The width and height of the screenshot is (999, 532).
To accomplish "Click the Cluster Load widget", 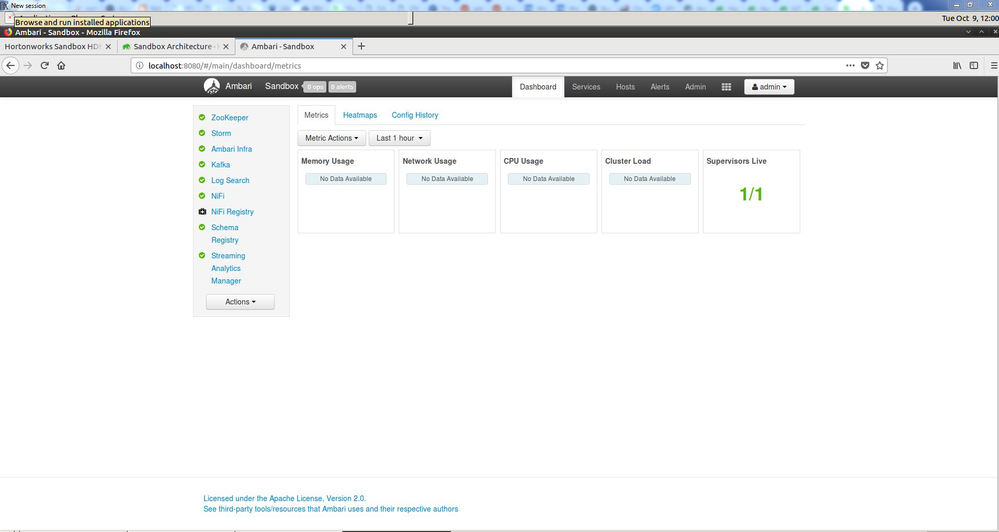I will pos(650,191).
